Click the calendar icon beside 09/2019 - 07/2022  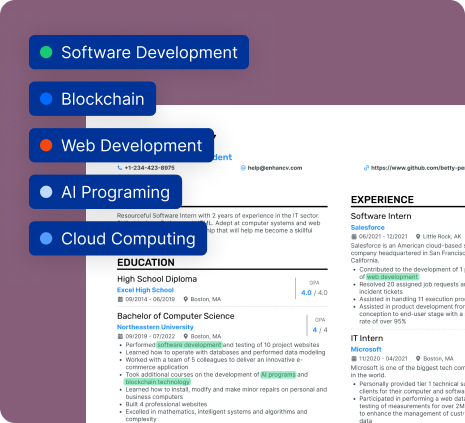(x=120, y=336)
